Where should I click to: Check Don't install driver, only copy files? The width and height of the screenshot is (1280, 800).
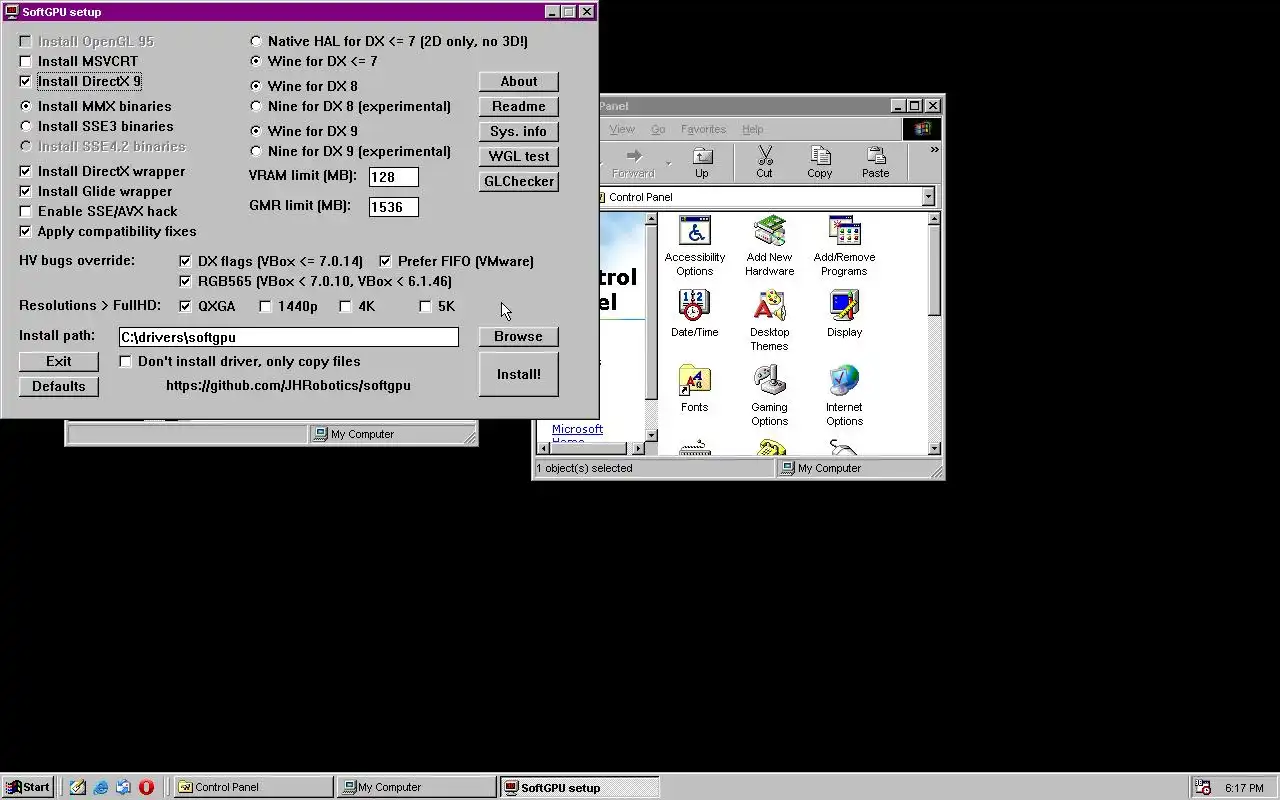125,361
